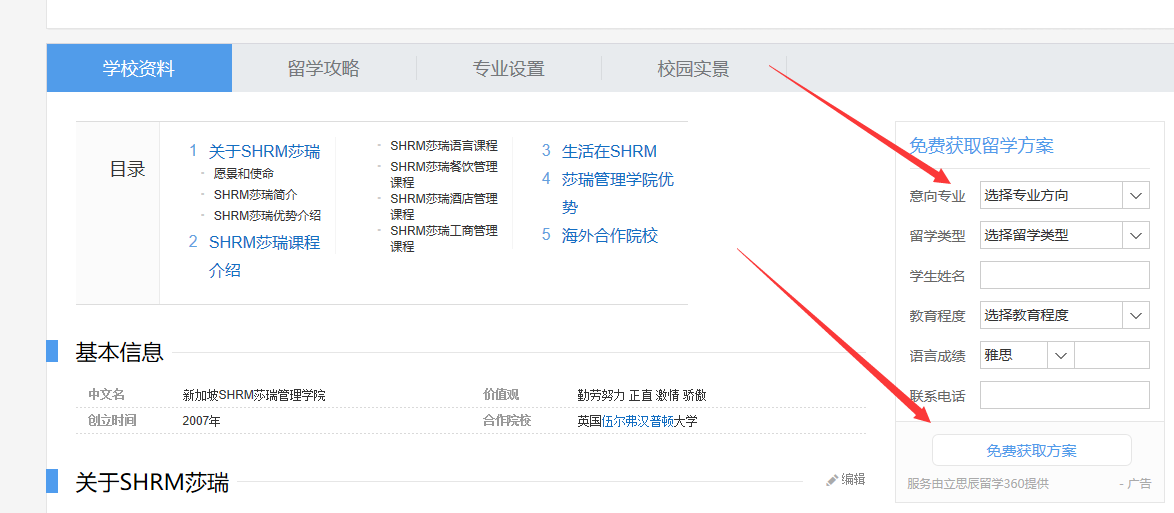Open SHRM莎瑞工商管理课程 link
1174x513 pixels.
click(444, 238)
